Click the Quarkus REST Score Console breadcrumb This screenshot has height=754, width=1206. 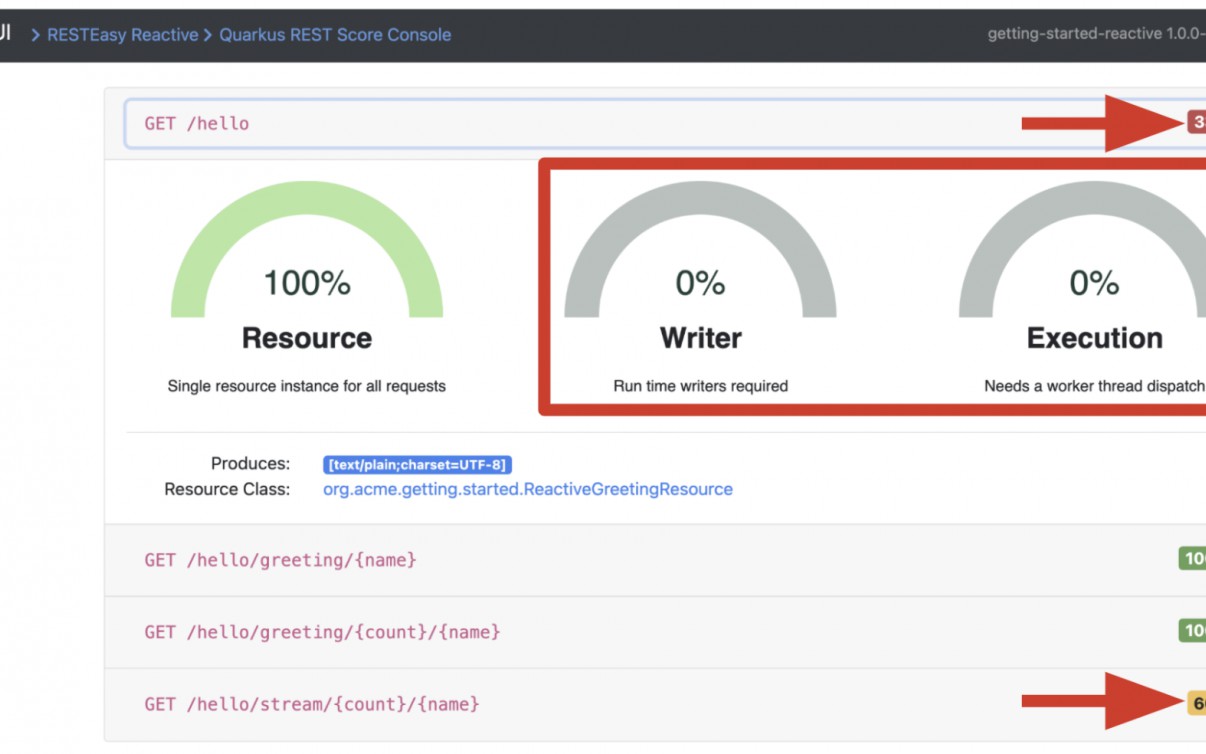pos(335,35)
